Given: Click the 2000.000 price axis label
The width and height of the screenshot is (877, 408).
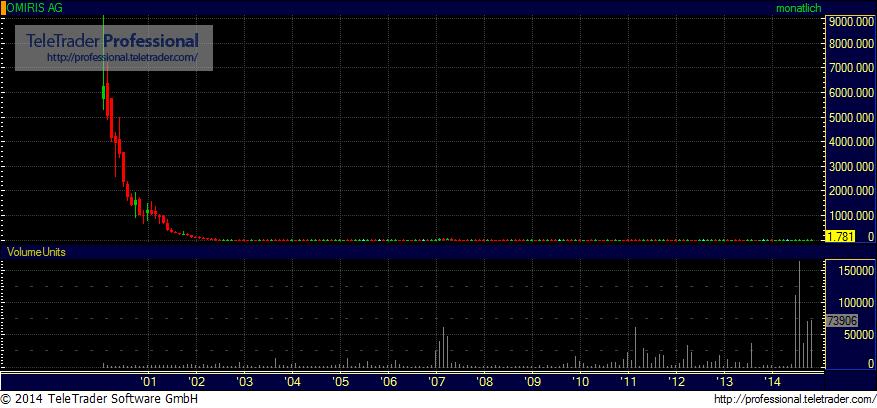Looking at the screenshot, I should pos(850,191).
